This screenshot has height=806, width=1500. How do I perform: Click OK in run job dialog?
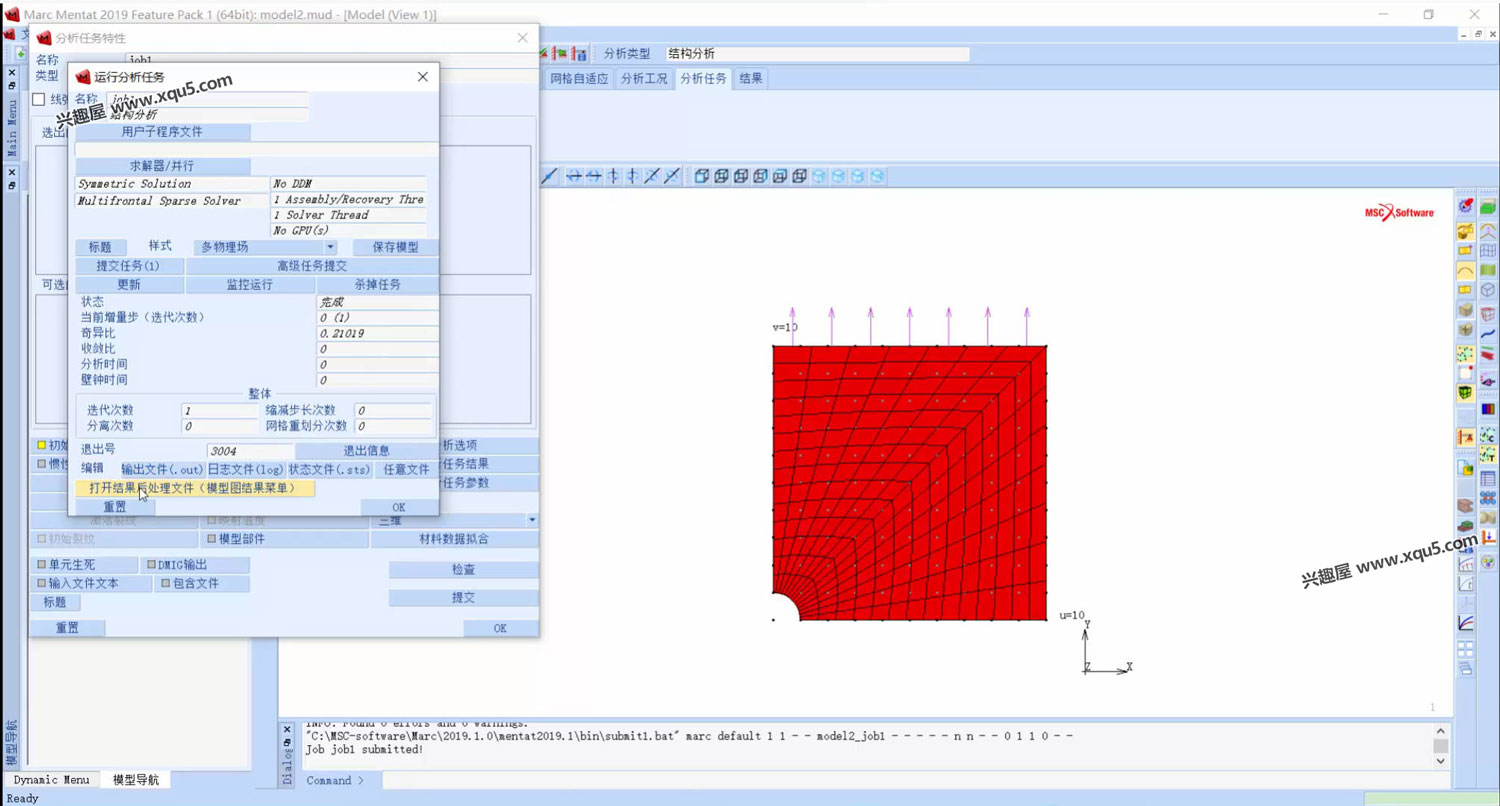click(x=399, y=507)
